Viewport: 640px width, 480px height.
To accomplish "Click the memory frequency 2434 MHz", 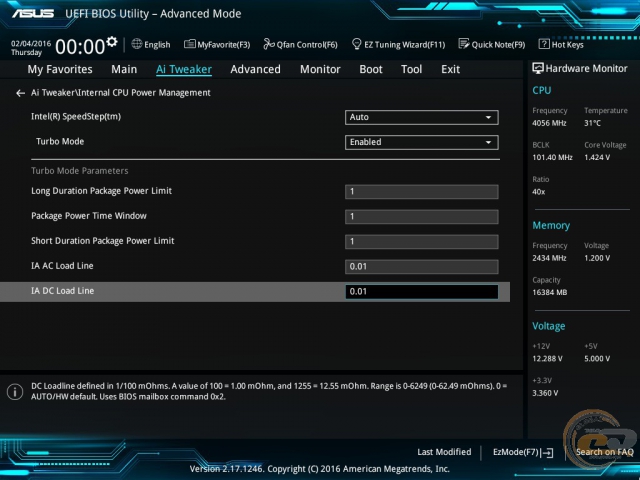I will 549,258.
